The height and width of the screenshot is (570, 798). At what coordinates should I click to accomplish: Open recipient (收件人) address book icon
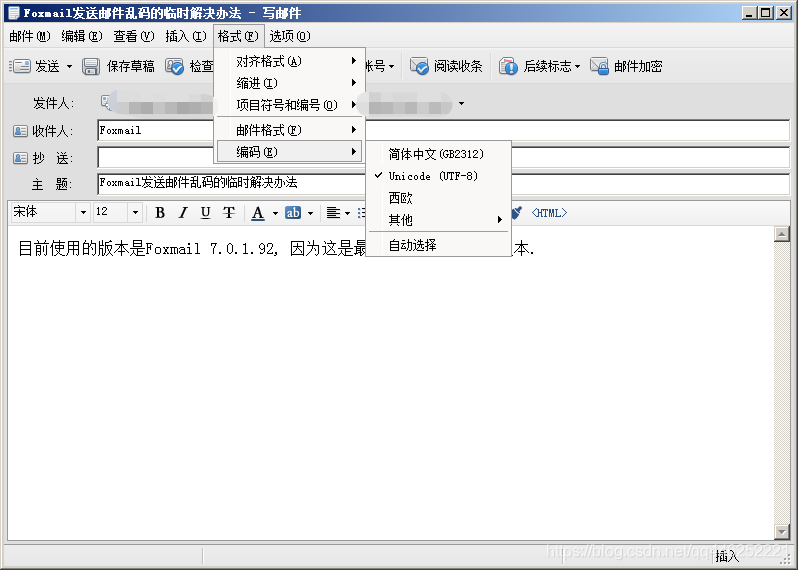click(x=20, y=131)
